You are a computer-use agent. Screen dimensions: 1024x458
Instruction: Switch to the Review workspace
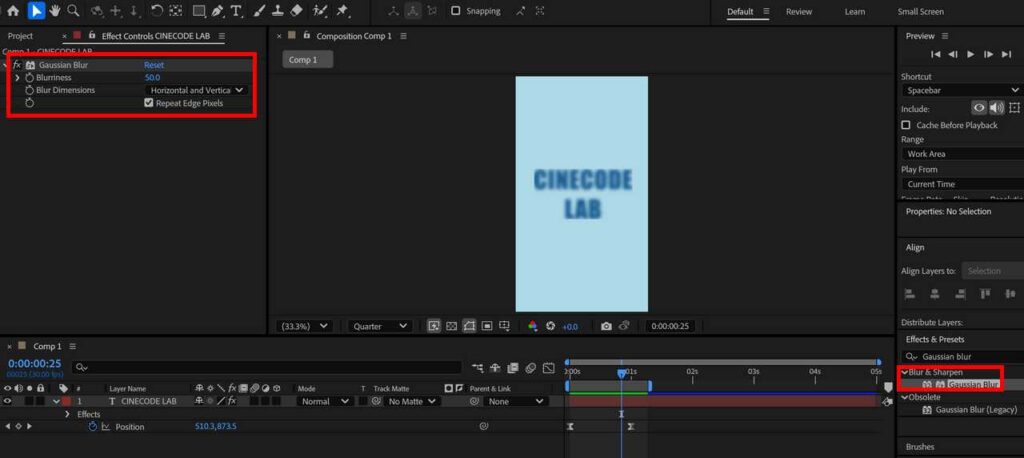click(799, 12)
